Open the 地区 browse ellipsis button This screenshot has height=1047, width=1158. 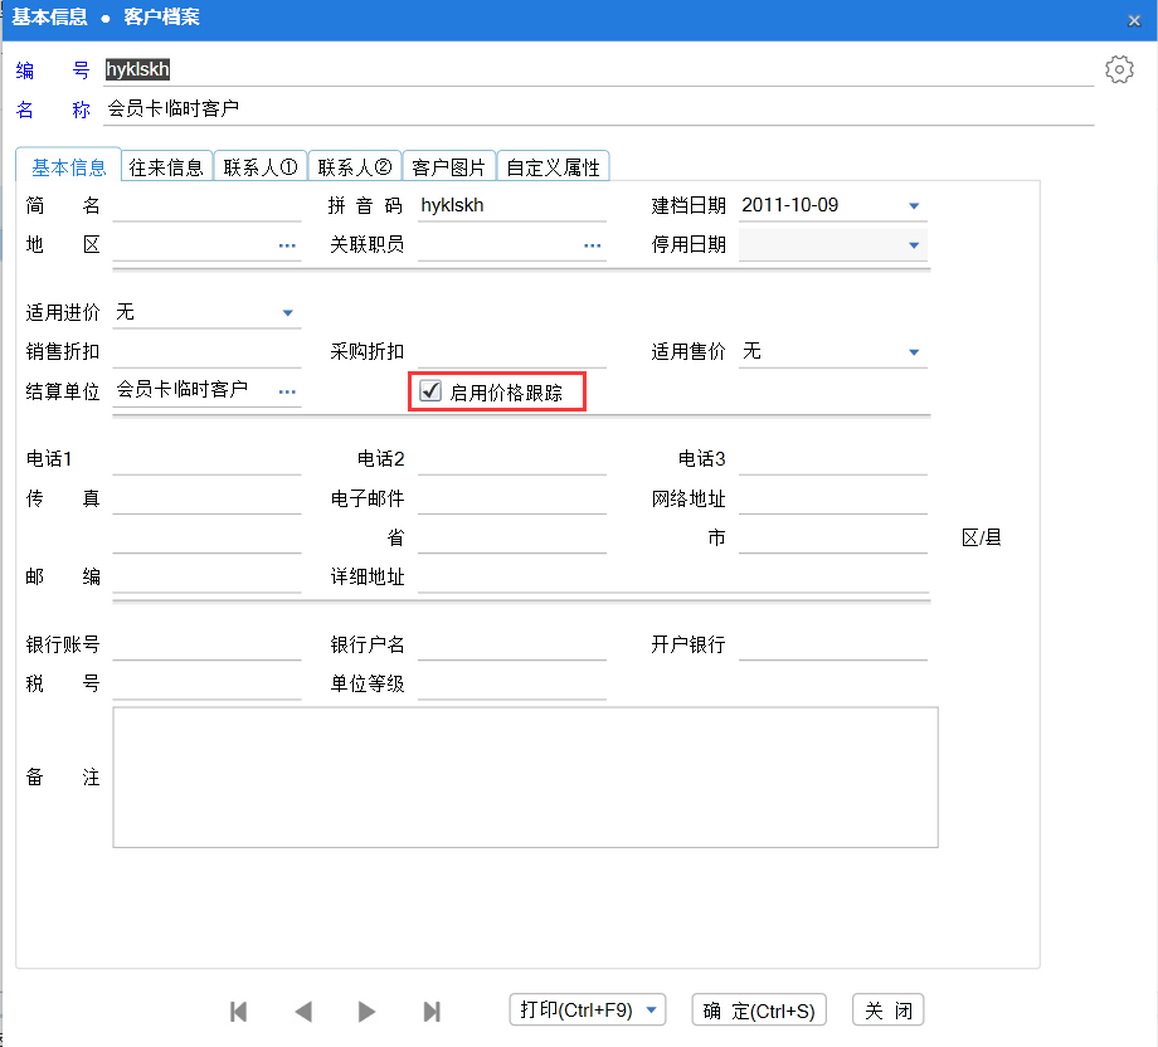point(287,245)
